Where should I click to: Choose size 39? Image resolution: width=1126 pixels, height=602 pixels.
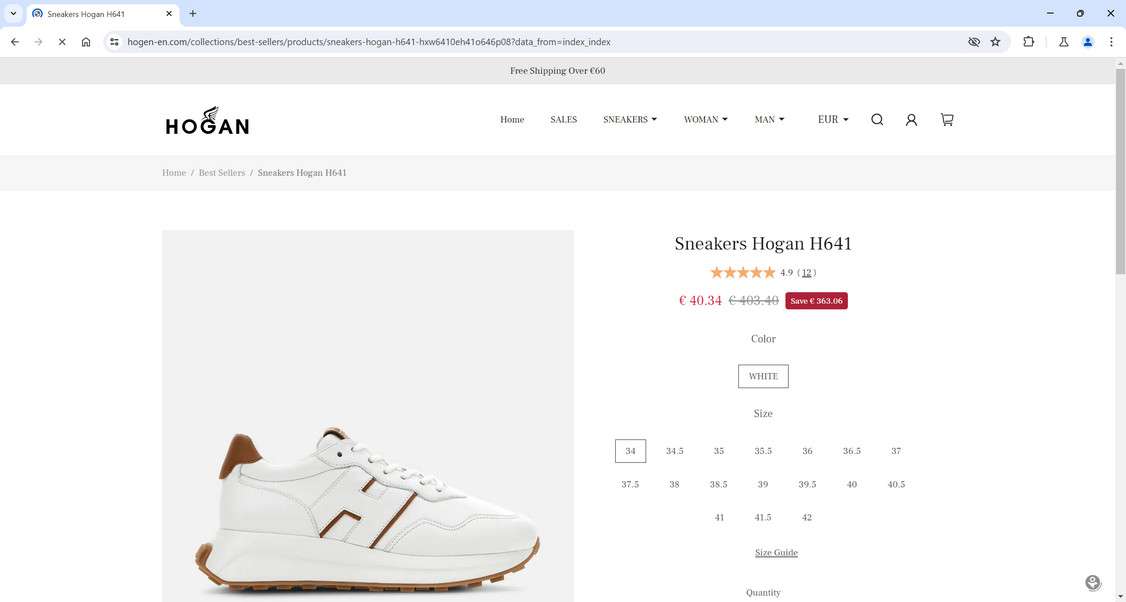(763, 484)
